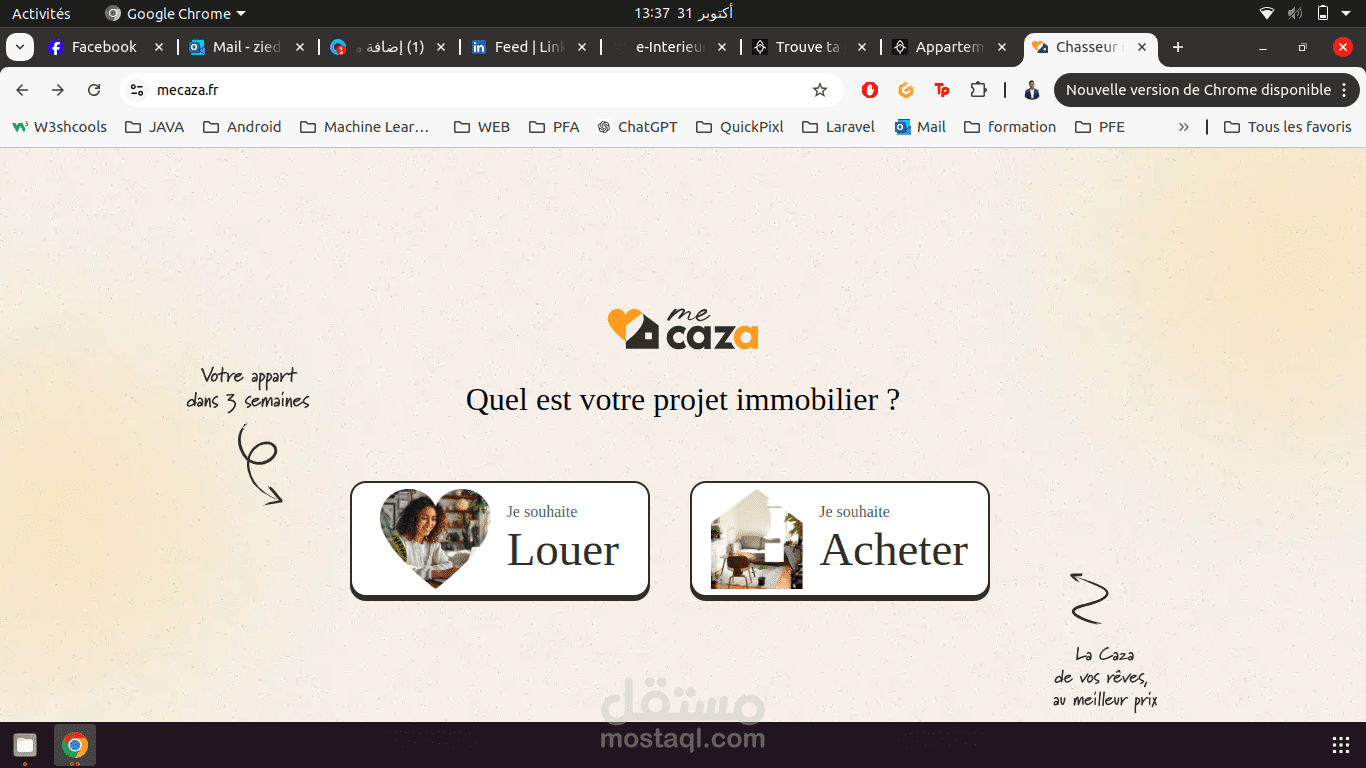The width and height of the screenshot is (1366, 768).
Task: Switch to the e-Interieur tab
Action: click(669, 47)
